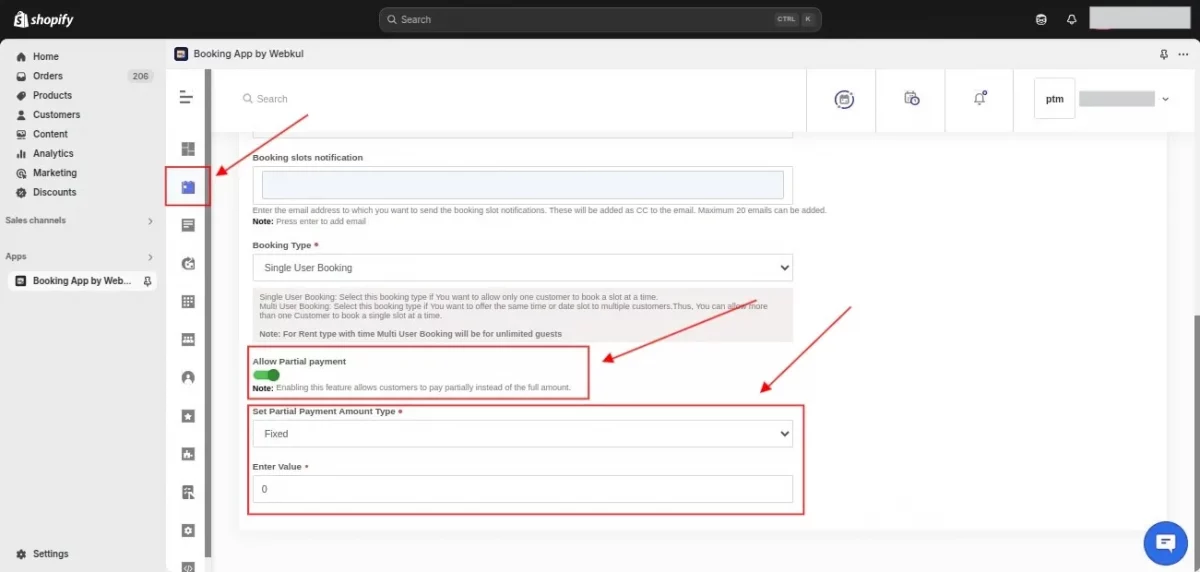1200x572 pixels.
Task: Unpin Booking App pin icon in Shopify nav
Action: click(148, 281)
